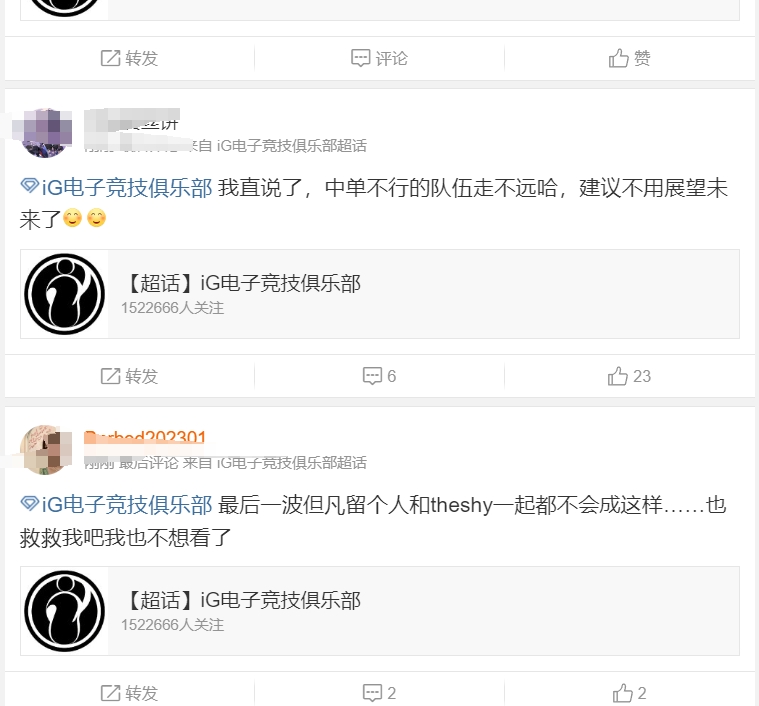Like the top post via 赞 thumbs-up
759x706 pixels.
(x=629, y=59)
